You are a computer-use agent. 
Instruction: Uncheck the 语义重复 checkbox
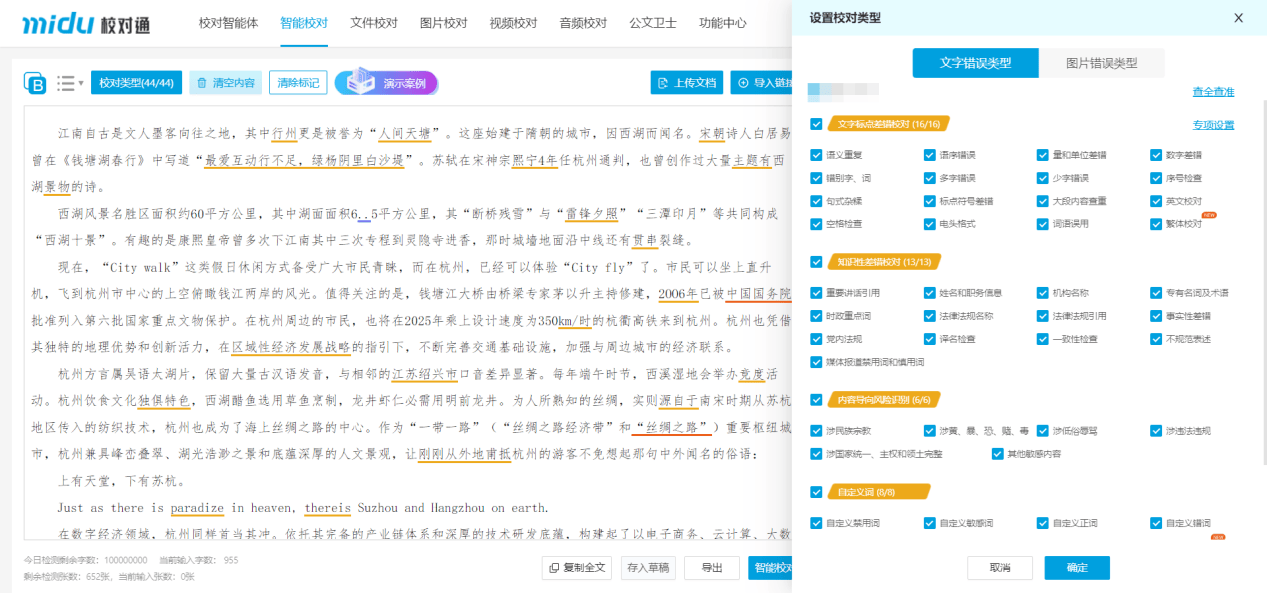coord(816,155)
